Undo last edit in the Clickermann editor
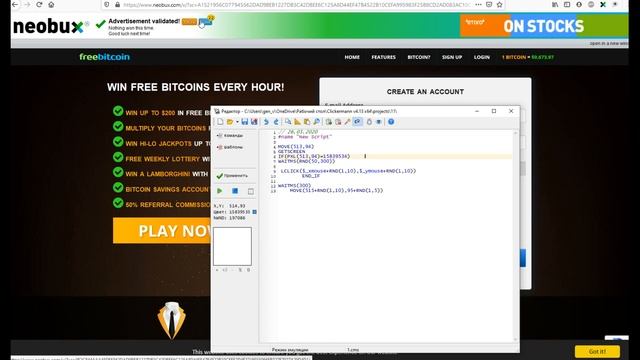The height and width of the screenshot is (360, 640). pyautogui.click(x=266, y=122)
